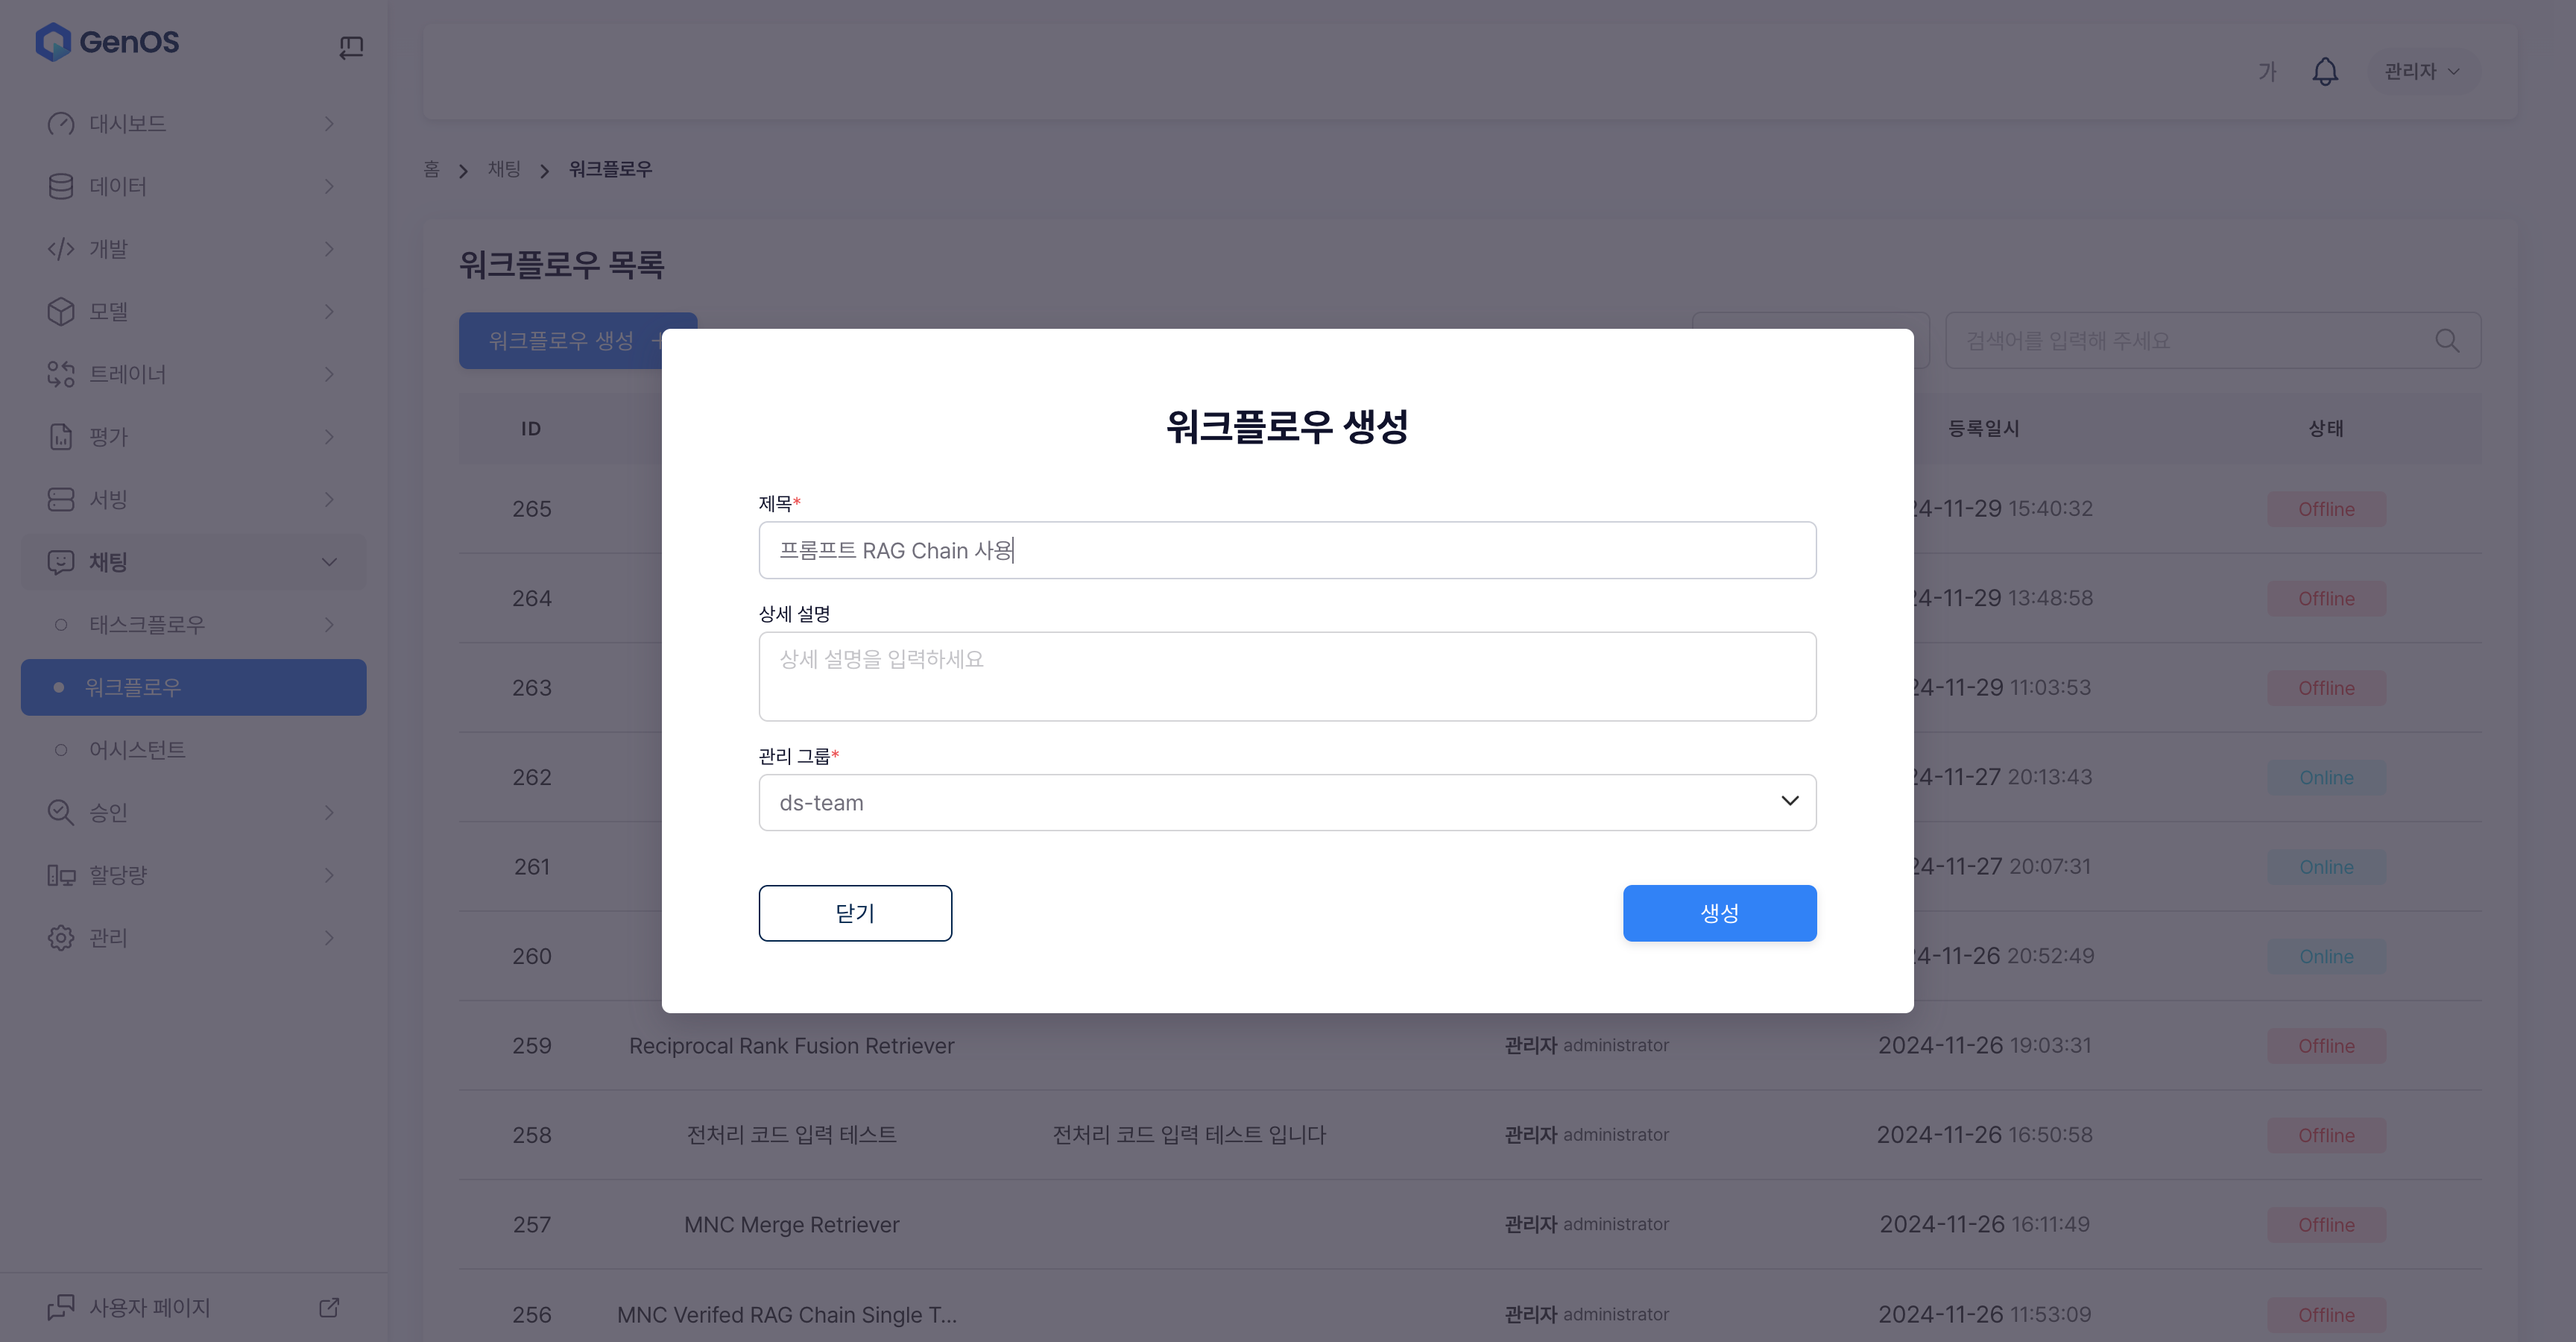Click the code brackets icon for 개발
This screenshot has height=1342, width=2576.
coord(61,249)
